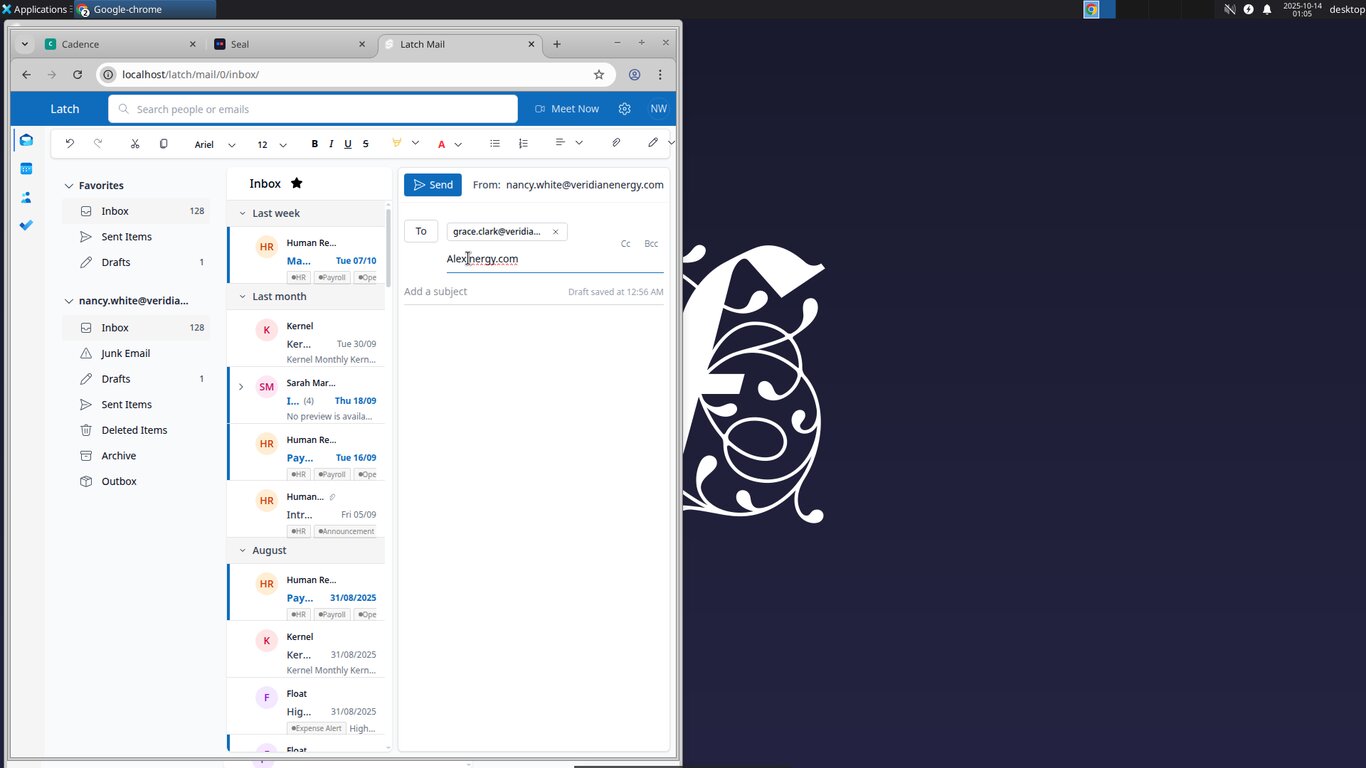Toggle italic formatting
This screenshot has width=1366, height=768.
pos(331,144)
